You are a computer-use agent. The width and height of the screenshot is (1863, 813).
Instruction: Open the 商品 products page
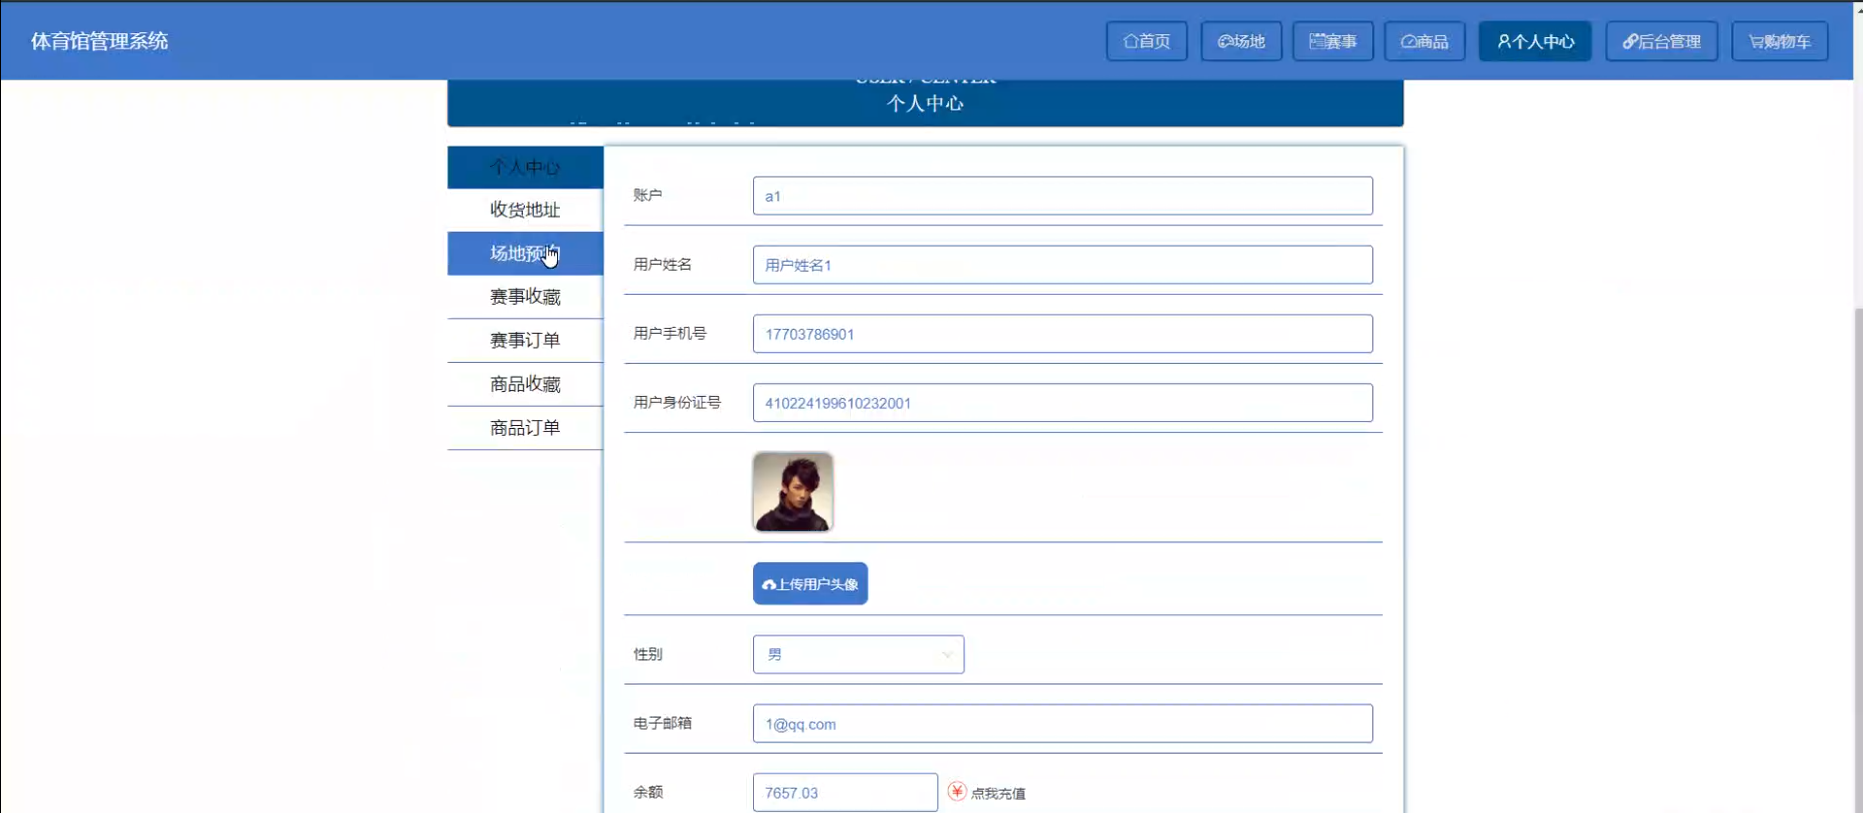pos(1425,41)
